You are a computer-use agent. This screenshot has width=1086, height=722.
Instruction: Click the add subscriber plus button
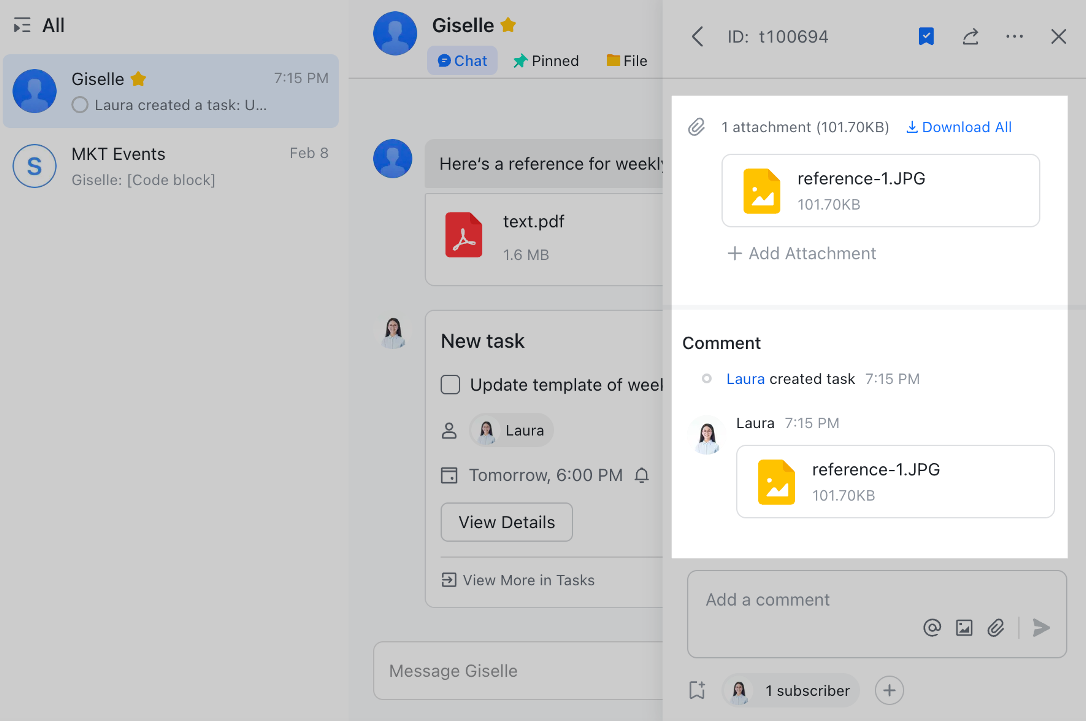point(889,690)
